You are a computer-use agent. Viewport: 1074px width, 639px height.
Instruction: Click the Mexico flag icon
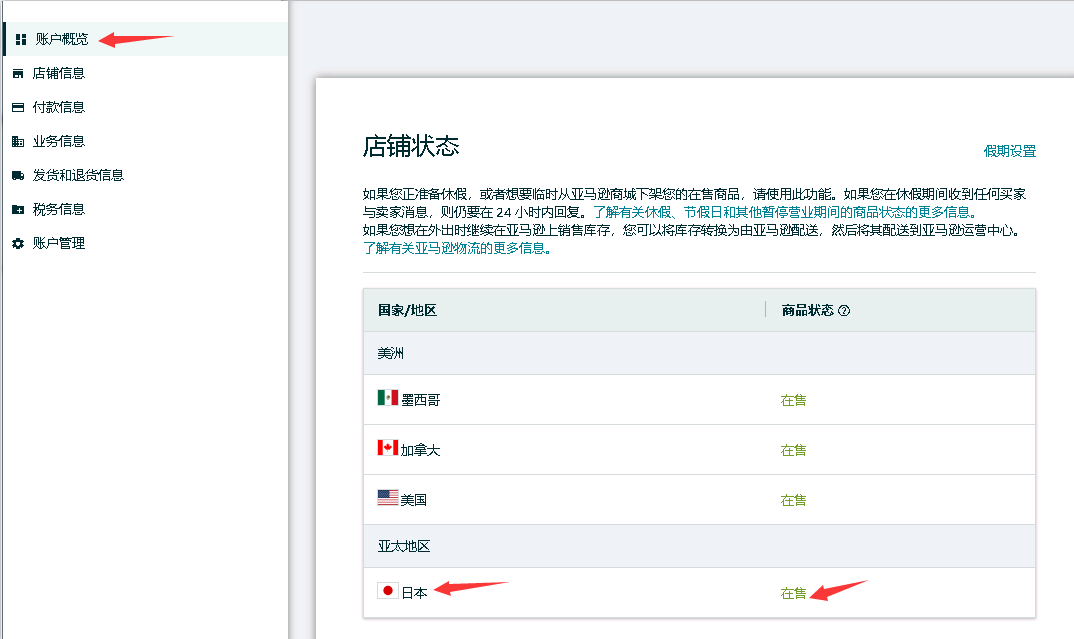389,399
